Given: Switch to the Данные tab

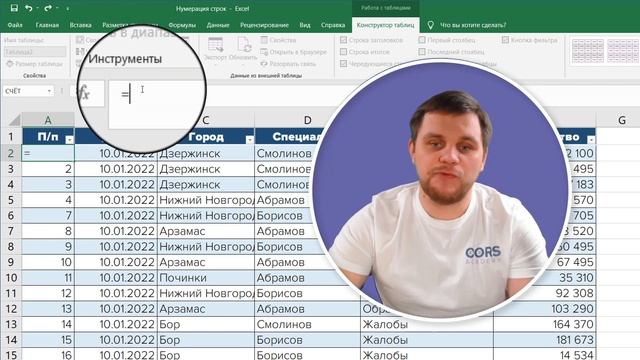Looking at the screenshot, I should pyautogui.click(x=218, y=25).
